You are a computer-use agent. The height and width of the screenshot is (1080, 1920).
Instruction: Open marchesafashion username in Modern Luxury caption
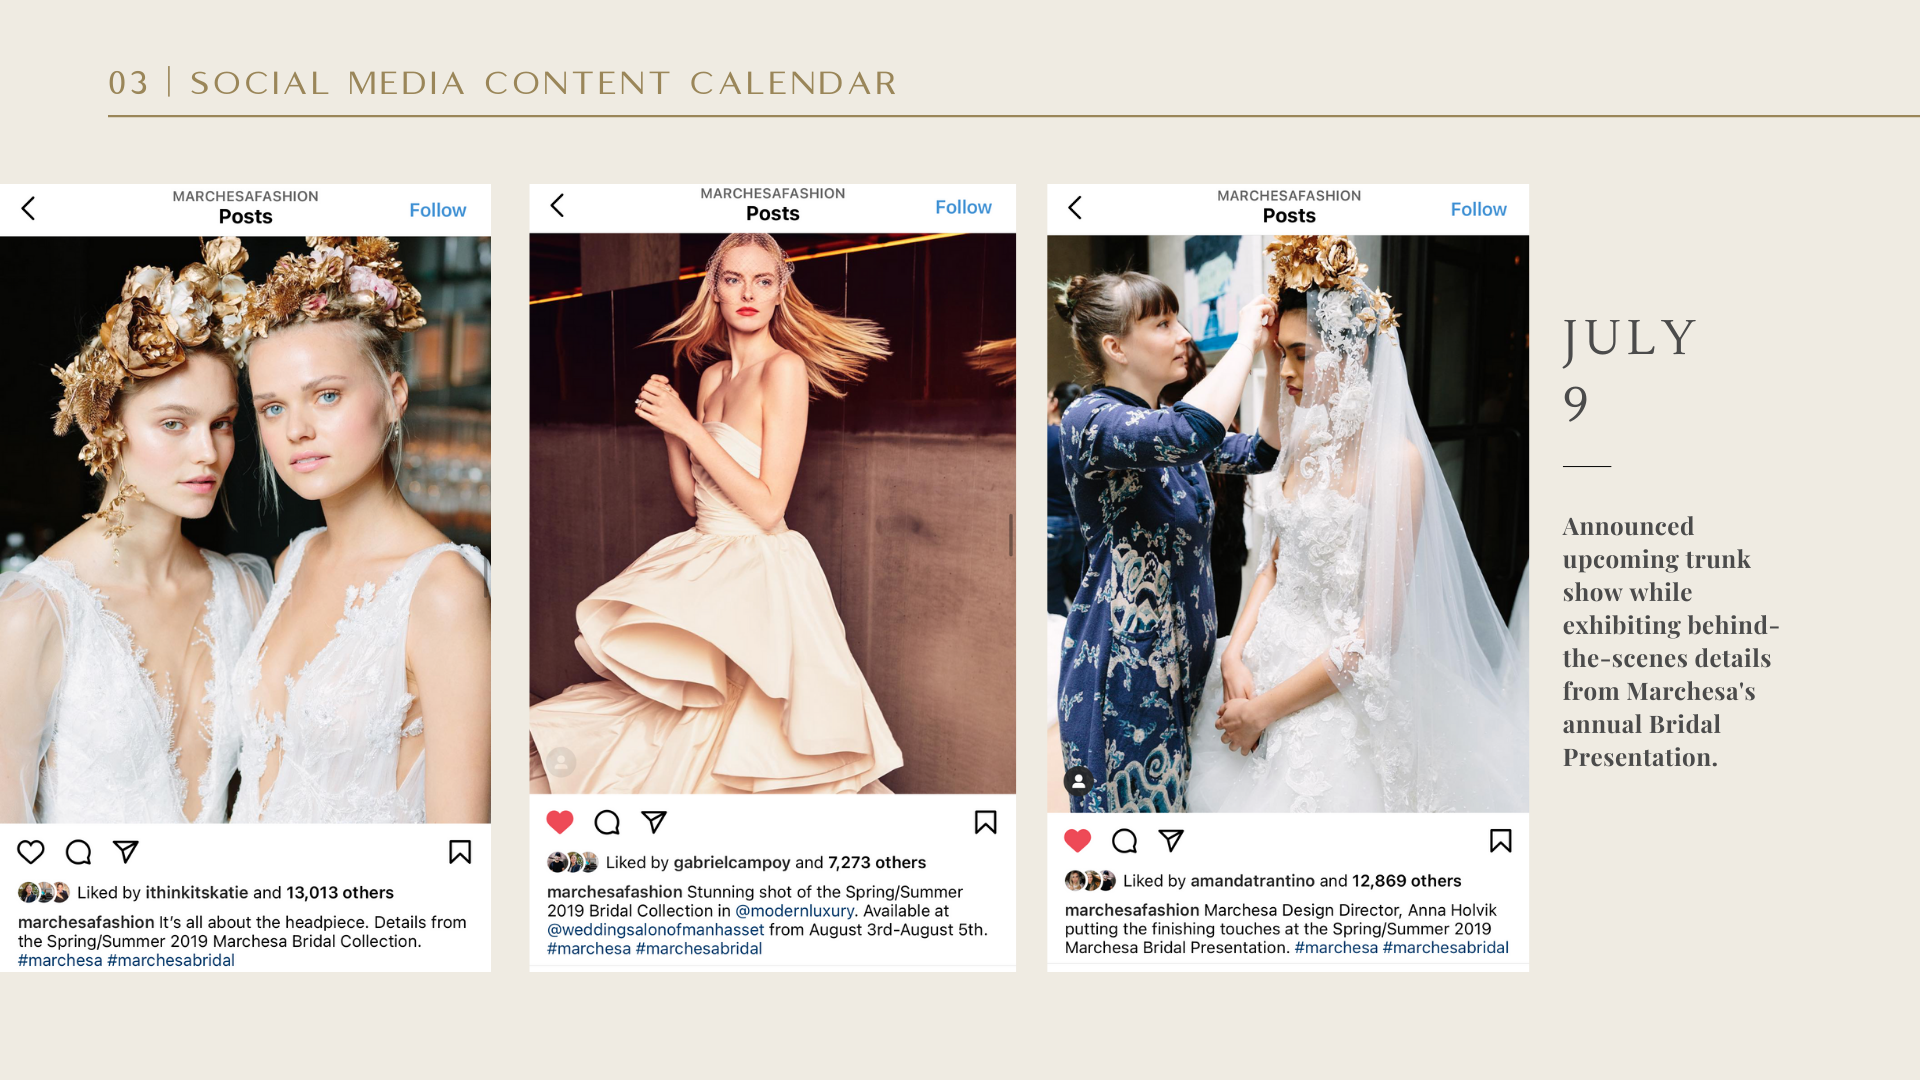615,892
